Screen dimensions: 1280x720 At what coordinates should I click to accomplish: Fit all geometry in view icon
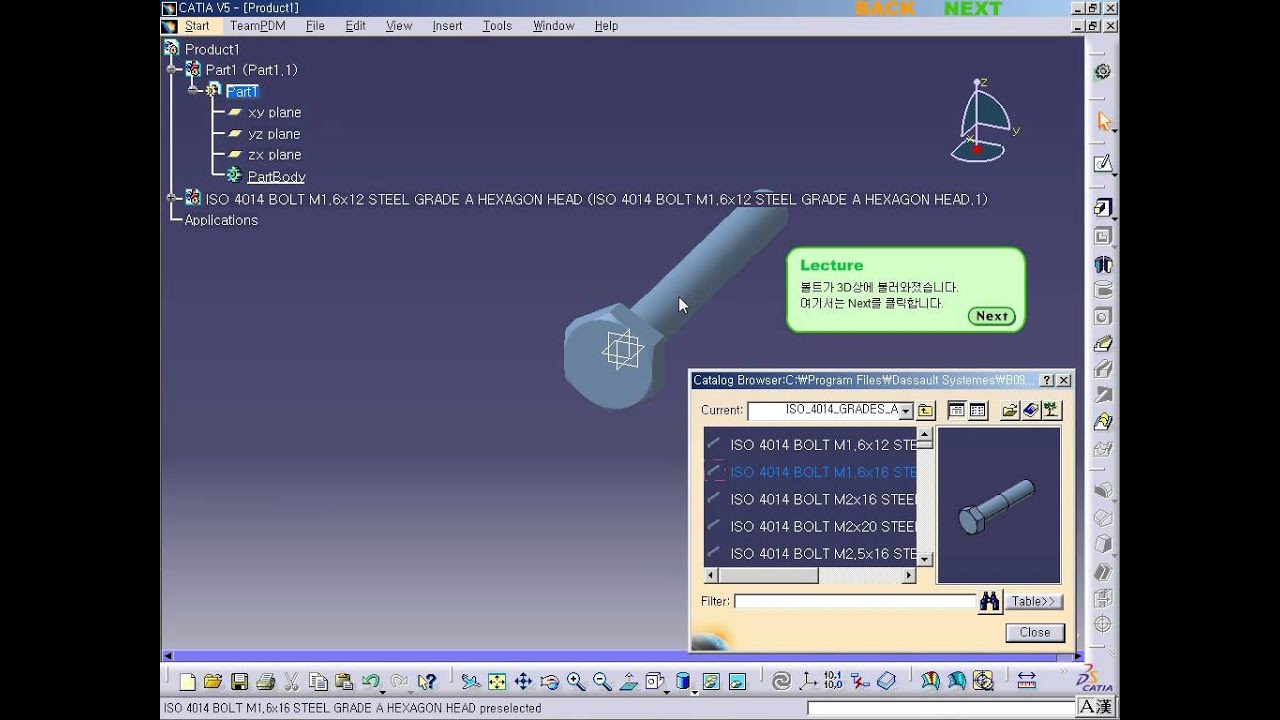coord(497,682)
